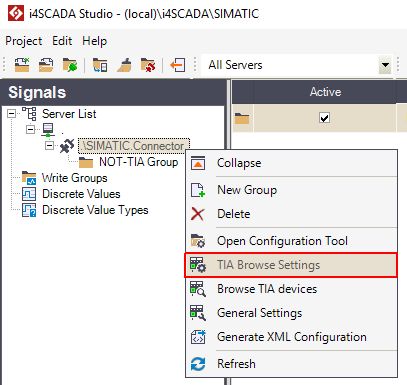Select the NOT-TIA Group folder
This screenshot has height=385, width=407.
pos(138,162)
